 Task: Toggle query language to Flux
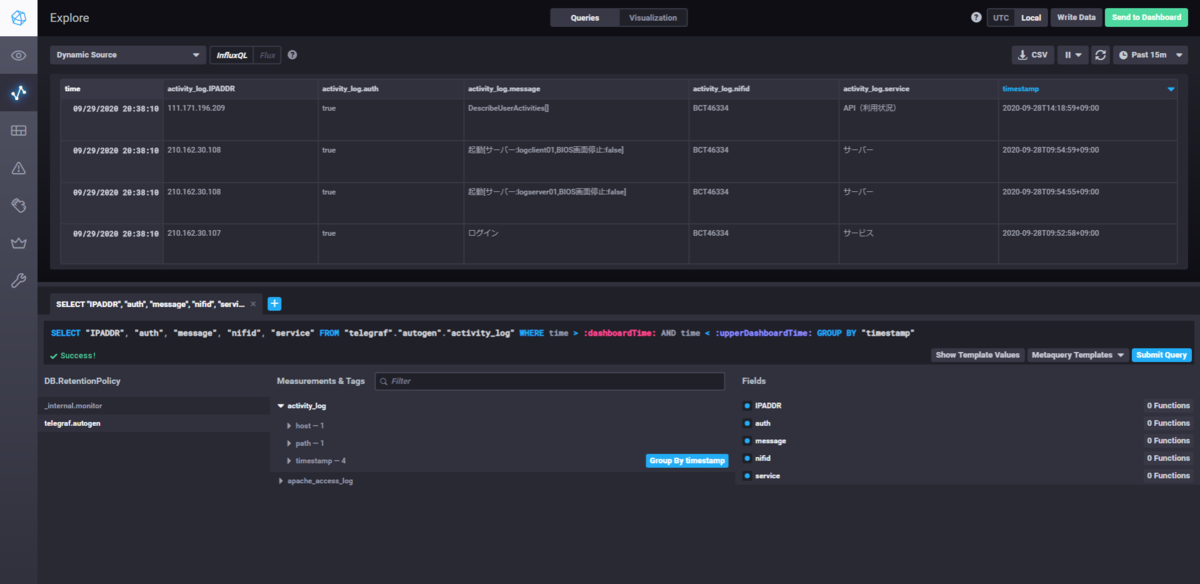(267, 55)
